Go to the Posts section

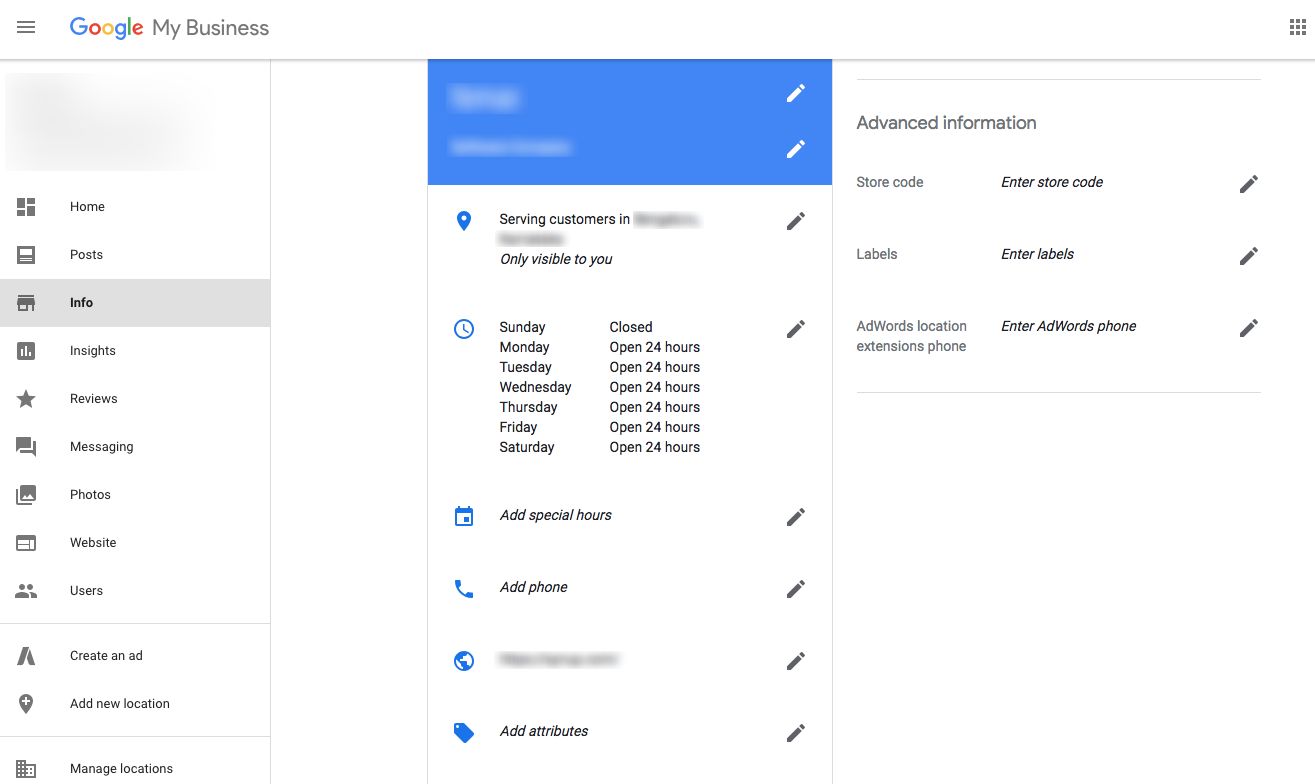(x=86, y=254)
